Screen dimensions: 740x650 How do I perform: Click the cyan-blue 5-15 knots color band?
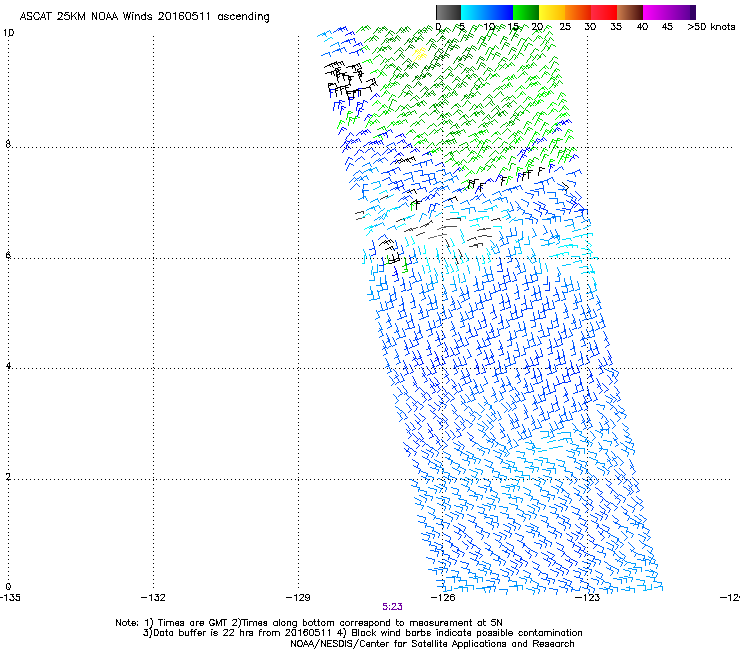point(487,12)
